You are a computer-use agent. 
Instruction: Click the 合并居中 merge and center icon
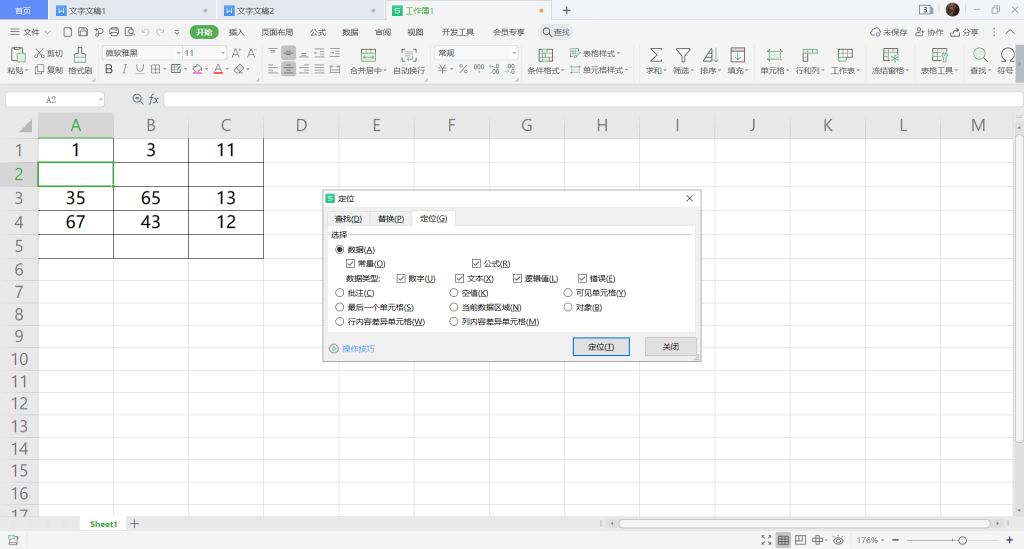pyautogui.click(x=368, y=55)
